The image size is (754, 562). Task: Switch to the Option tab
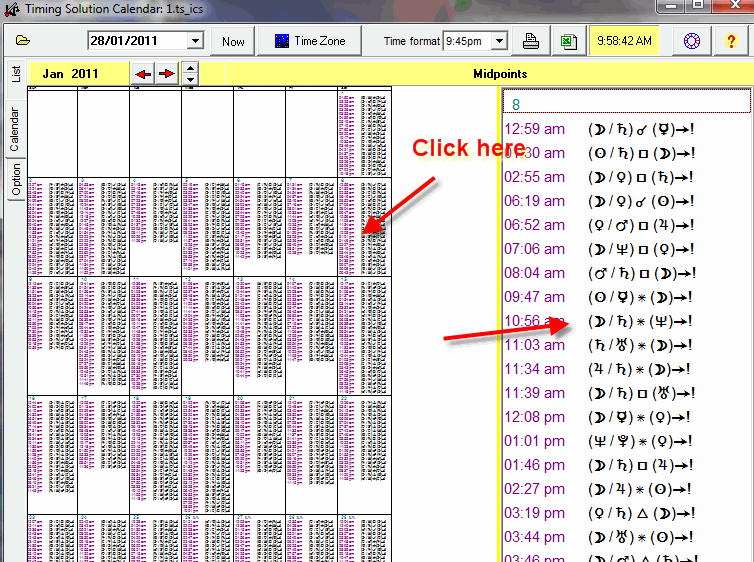(x=15, y=180)
